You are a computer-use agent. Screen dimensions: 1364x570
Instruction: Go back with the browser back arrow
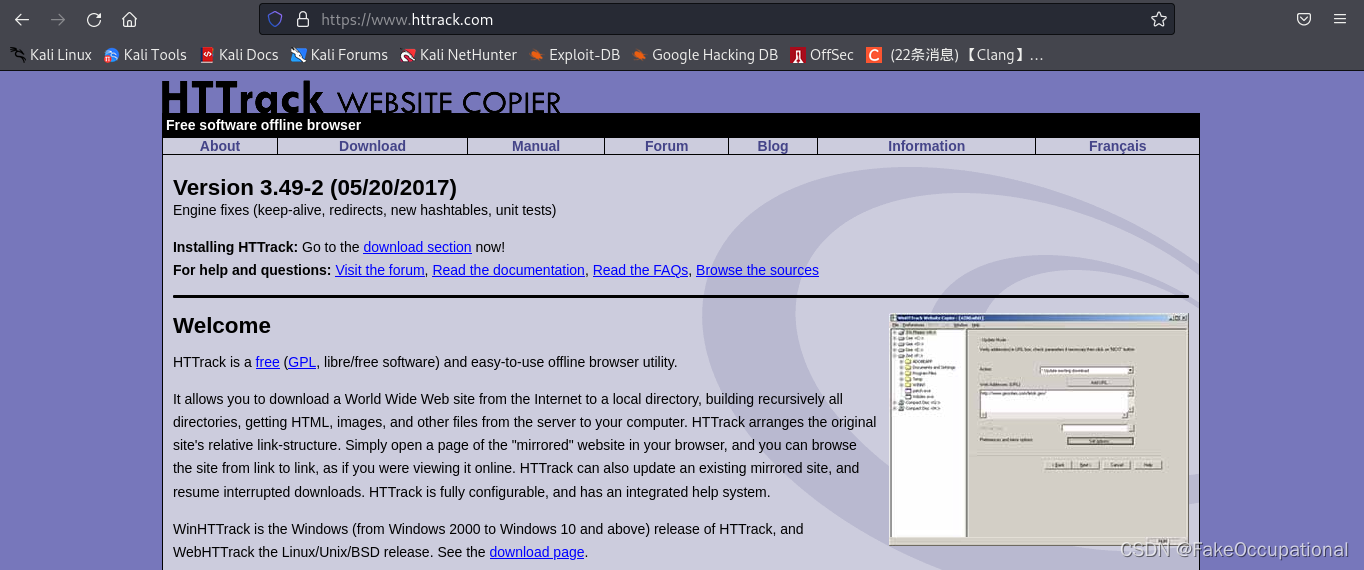click(21, 19)
